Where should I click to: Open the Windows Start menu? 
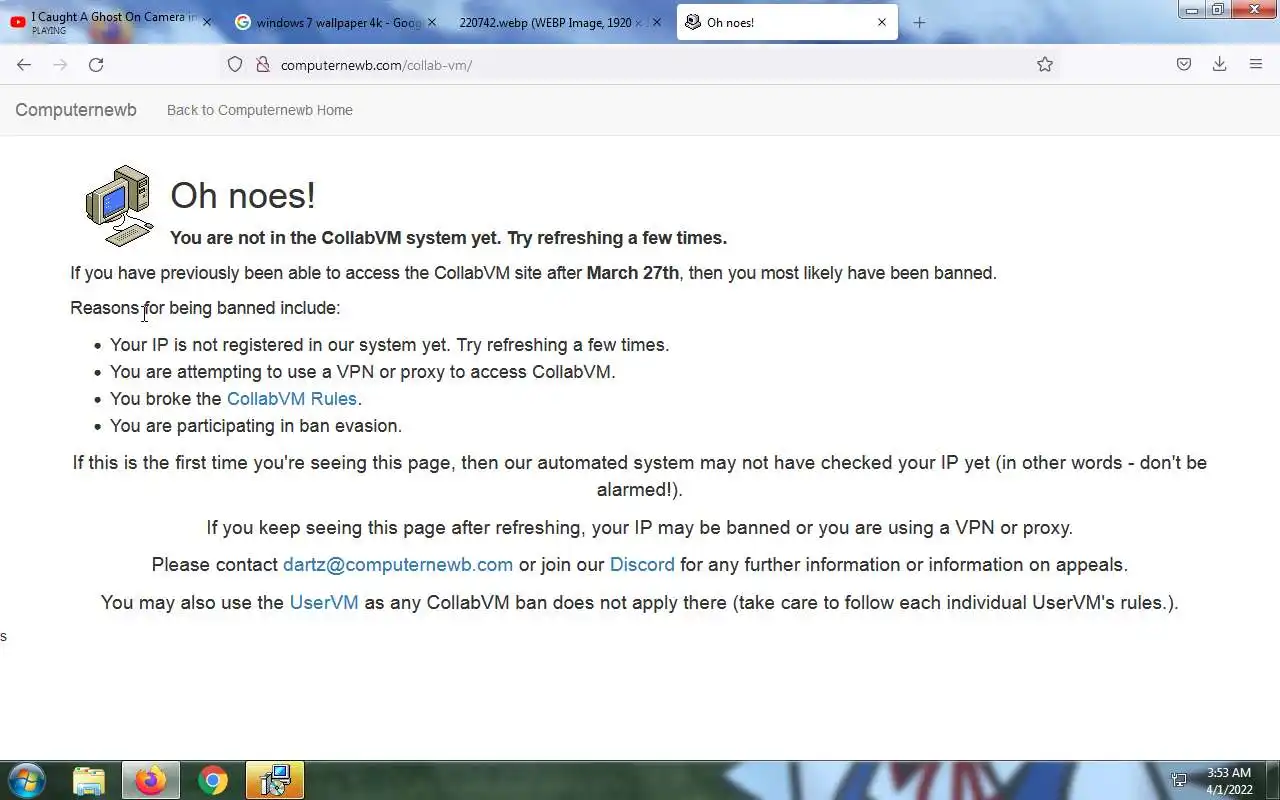27,780
